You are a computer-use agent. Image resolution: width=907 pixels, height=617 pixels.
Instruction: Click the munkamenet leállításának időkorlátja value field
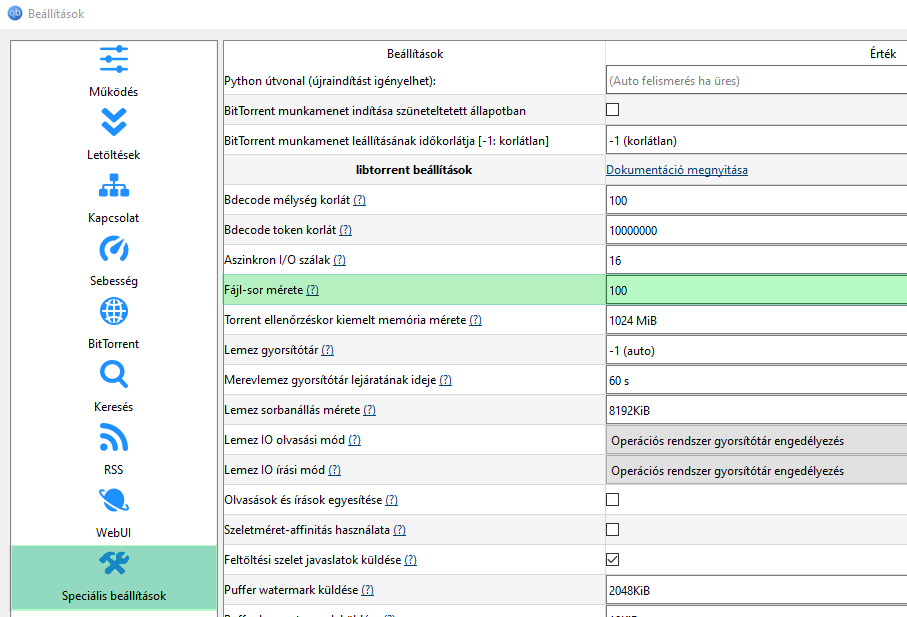point(756,141)
